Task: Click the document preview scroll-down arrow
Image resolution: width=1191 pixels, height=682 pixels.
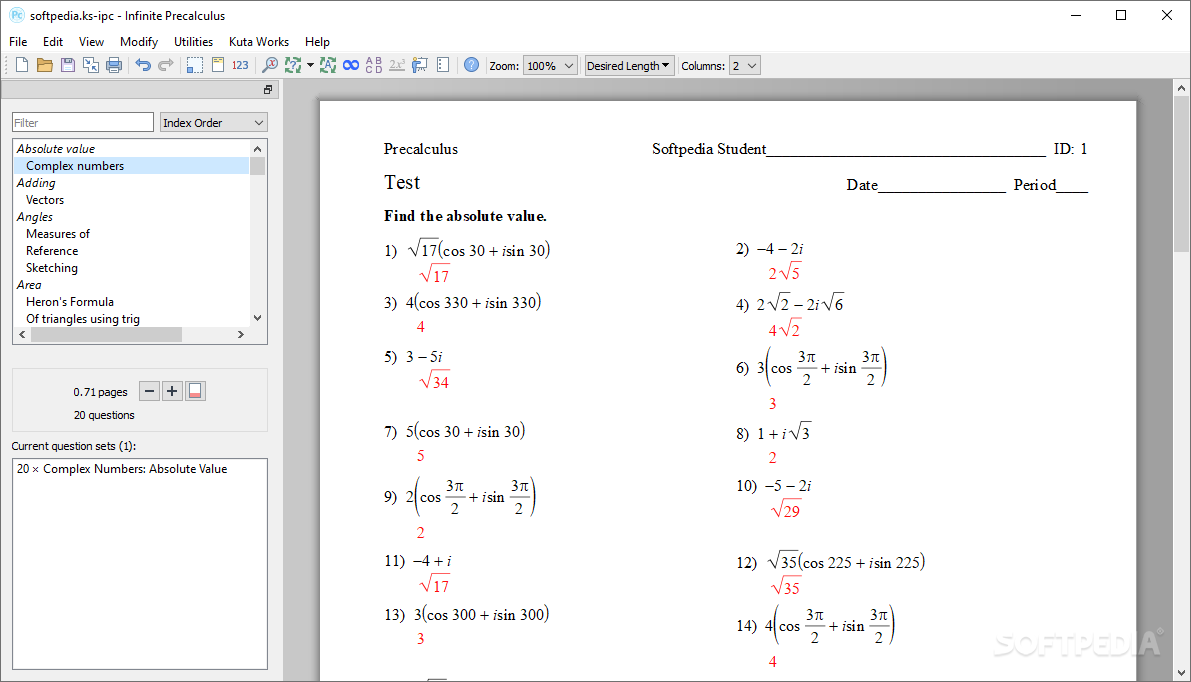Action: pos(1181,673)
